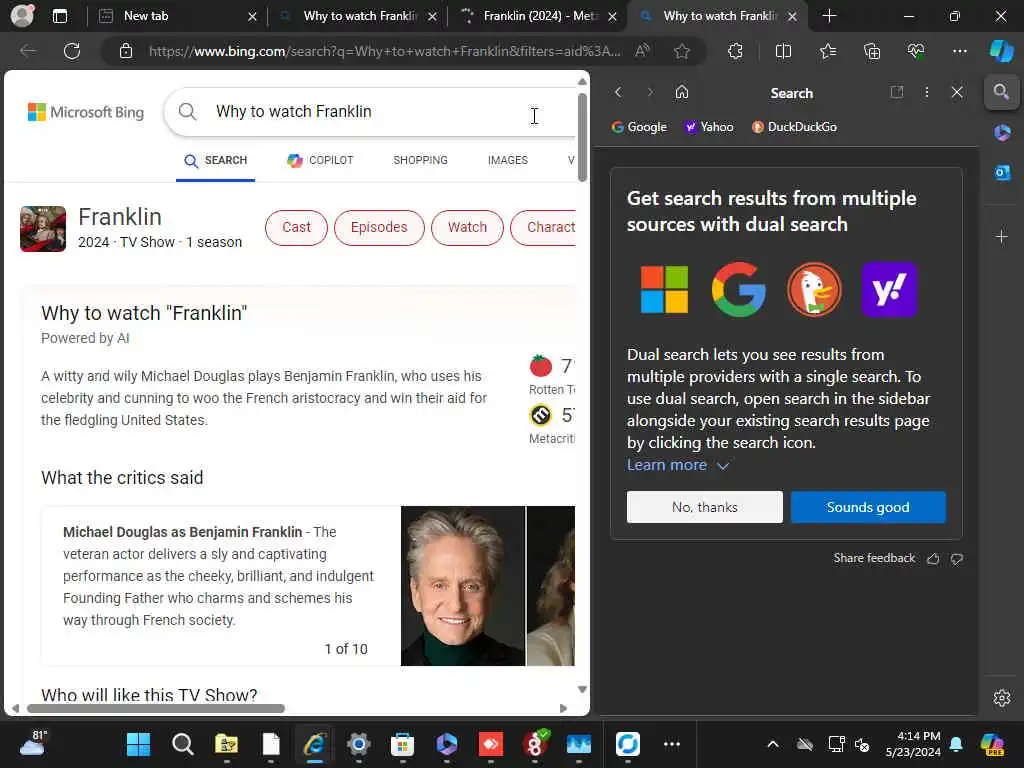Open Browser essentials heart icon
Viewport: 1024px width, 768px height.
(x=916, y=51)
